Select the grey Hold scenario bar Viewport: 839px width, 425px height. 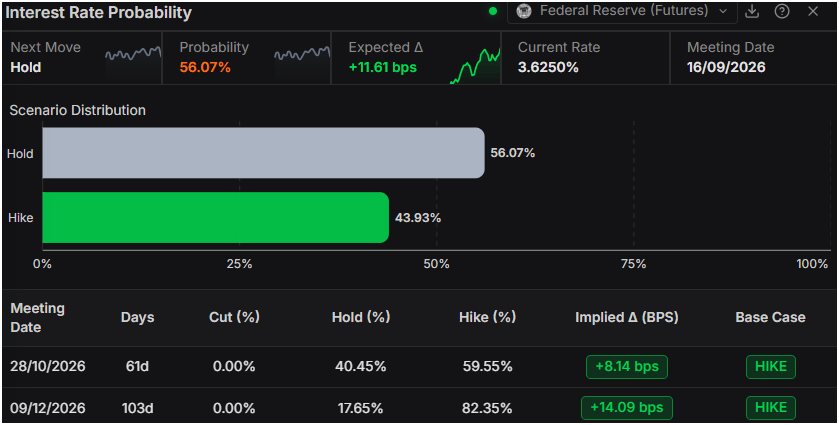[263, 153]
